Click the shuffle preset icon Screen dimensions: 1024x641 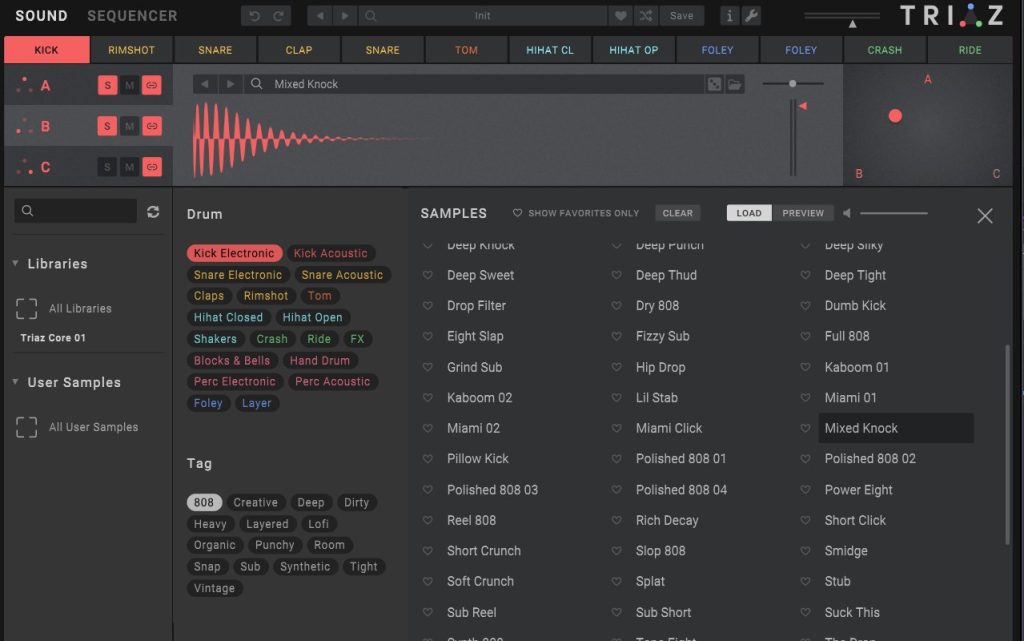pos(646,16)
